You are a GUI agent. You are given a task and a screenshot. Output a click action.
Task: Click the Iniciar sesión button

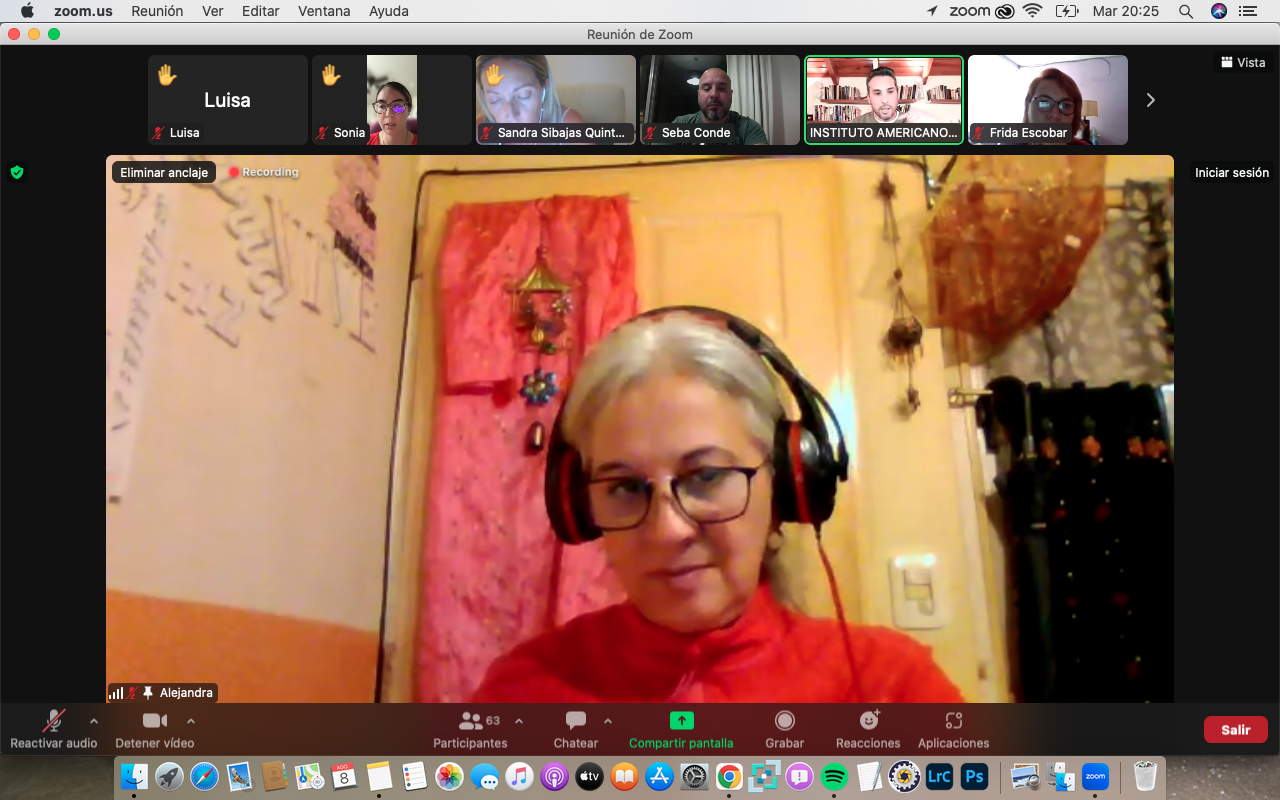pyautogui.click(x=1231, y=172)
